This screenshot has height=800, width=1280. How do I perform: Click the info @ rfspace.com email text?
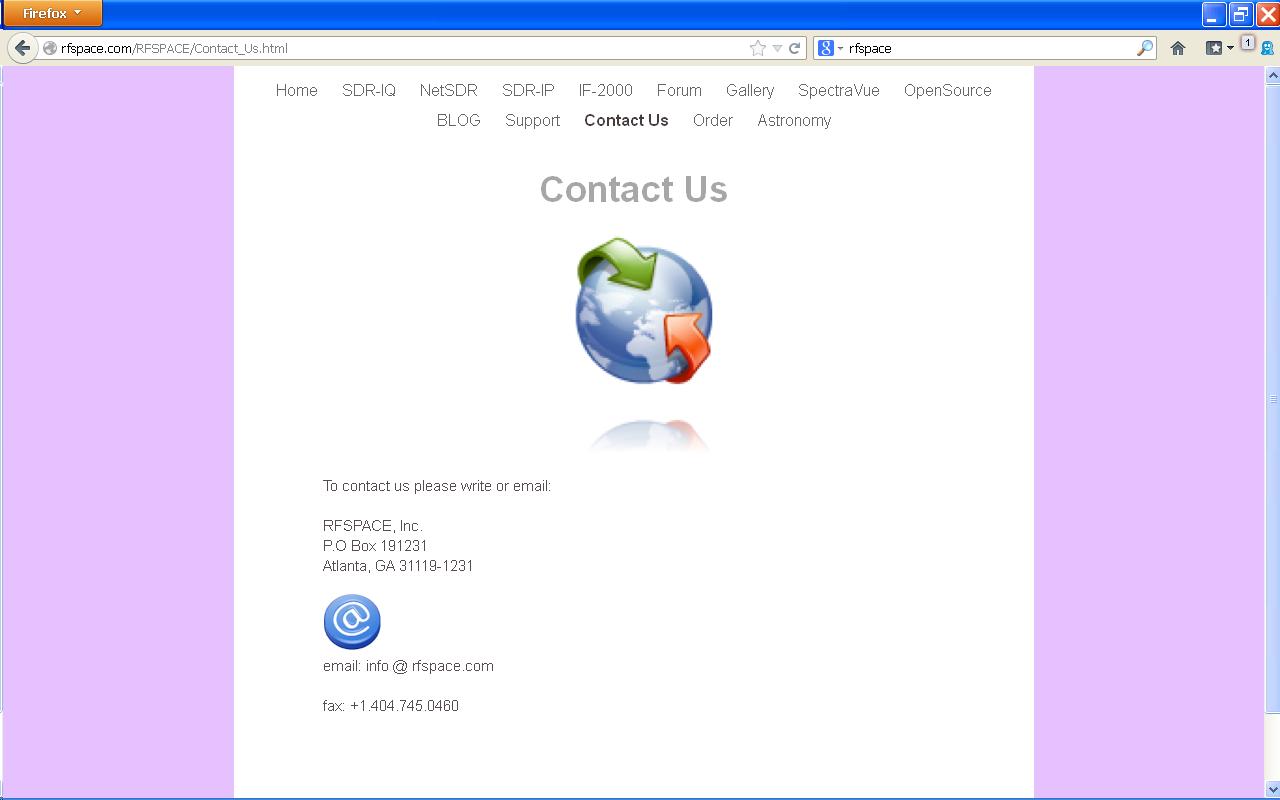point(430,666)
